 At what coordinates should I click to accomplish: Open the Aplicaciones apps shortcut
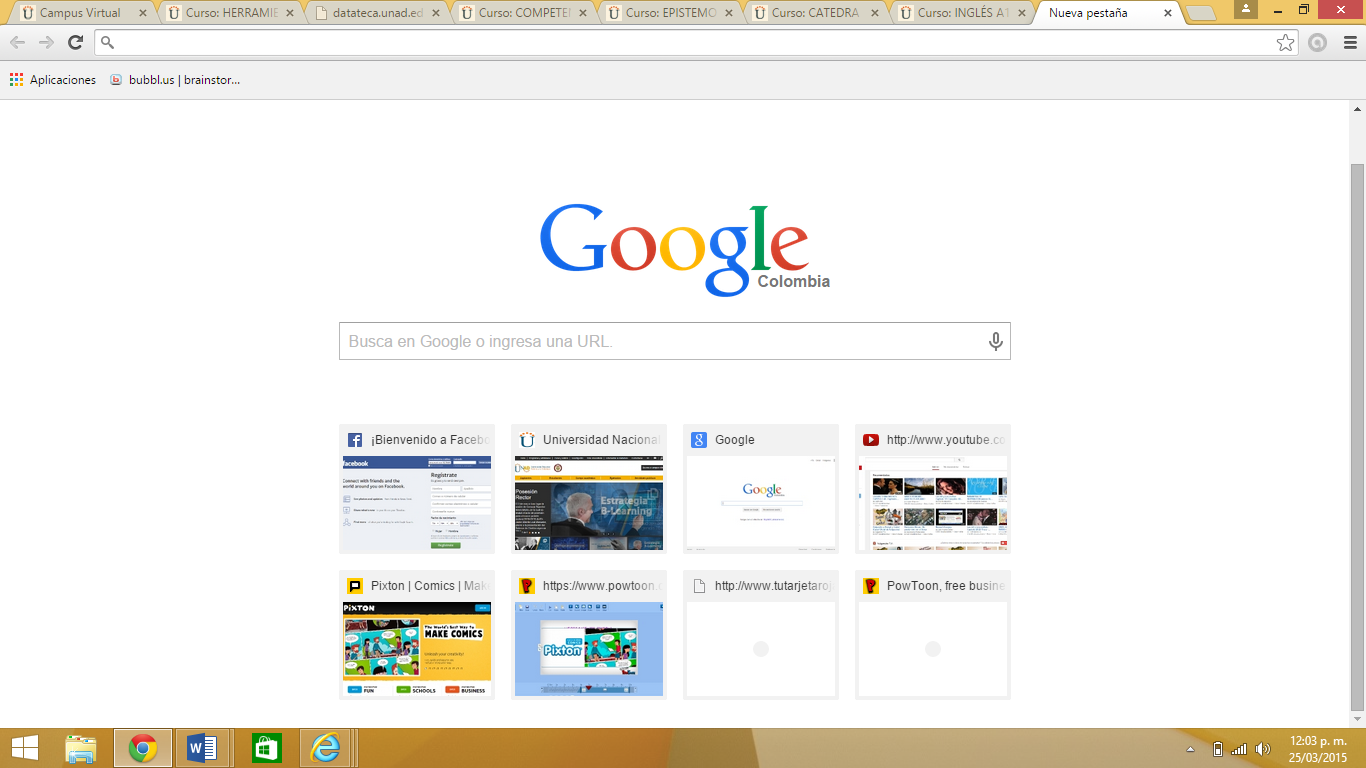coord(53,80)
